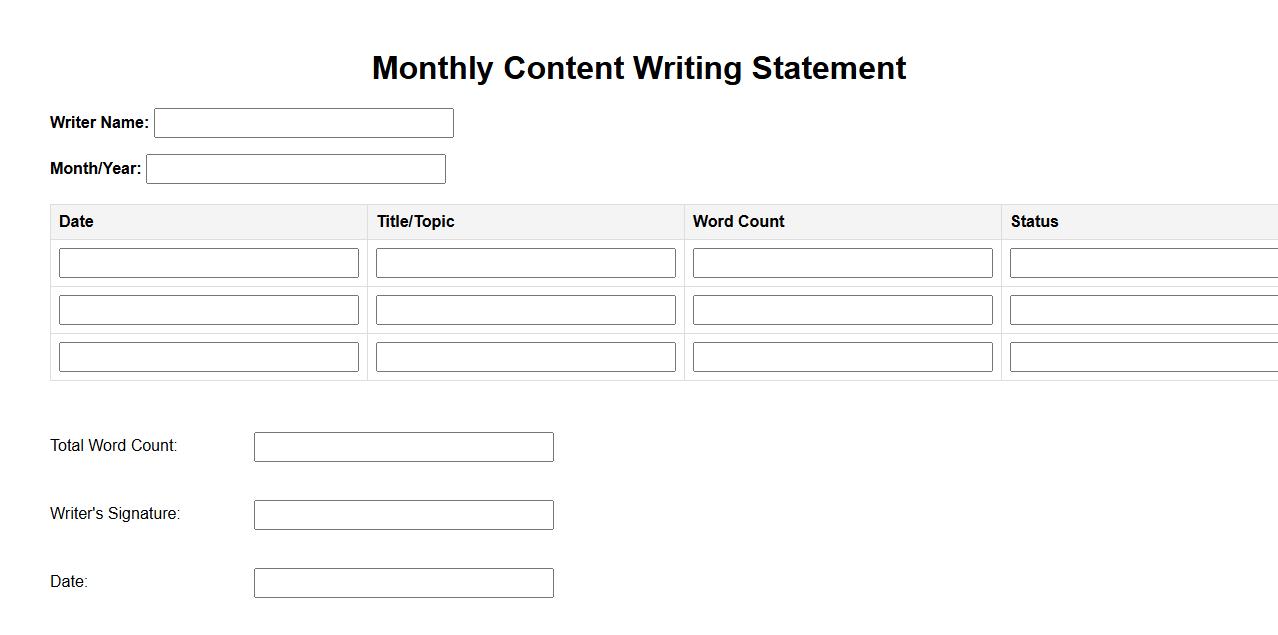Viewport: 1278px width, 635px height.
Task: Select the Month/Year text box
Action: coord(295,169)
